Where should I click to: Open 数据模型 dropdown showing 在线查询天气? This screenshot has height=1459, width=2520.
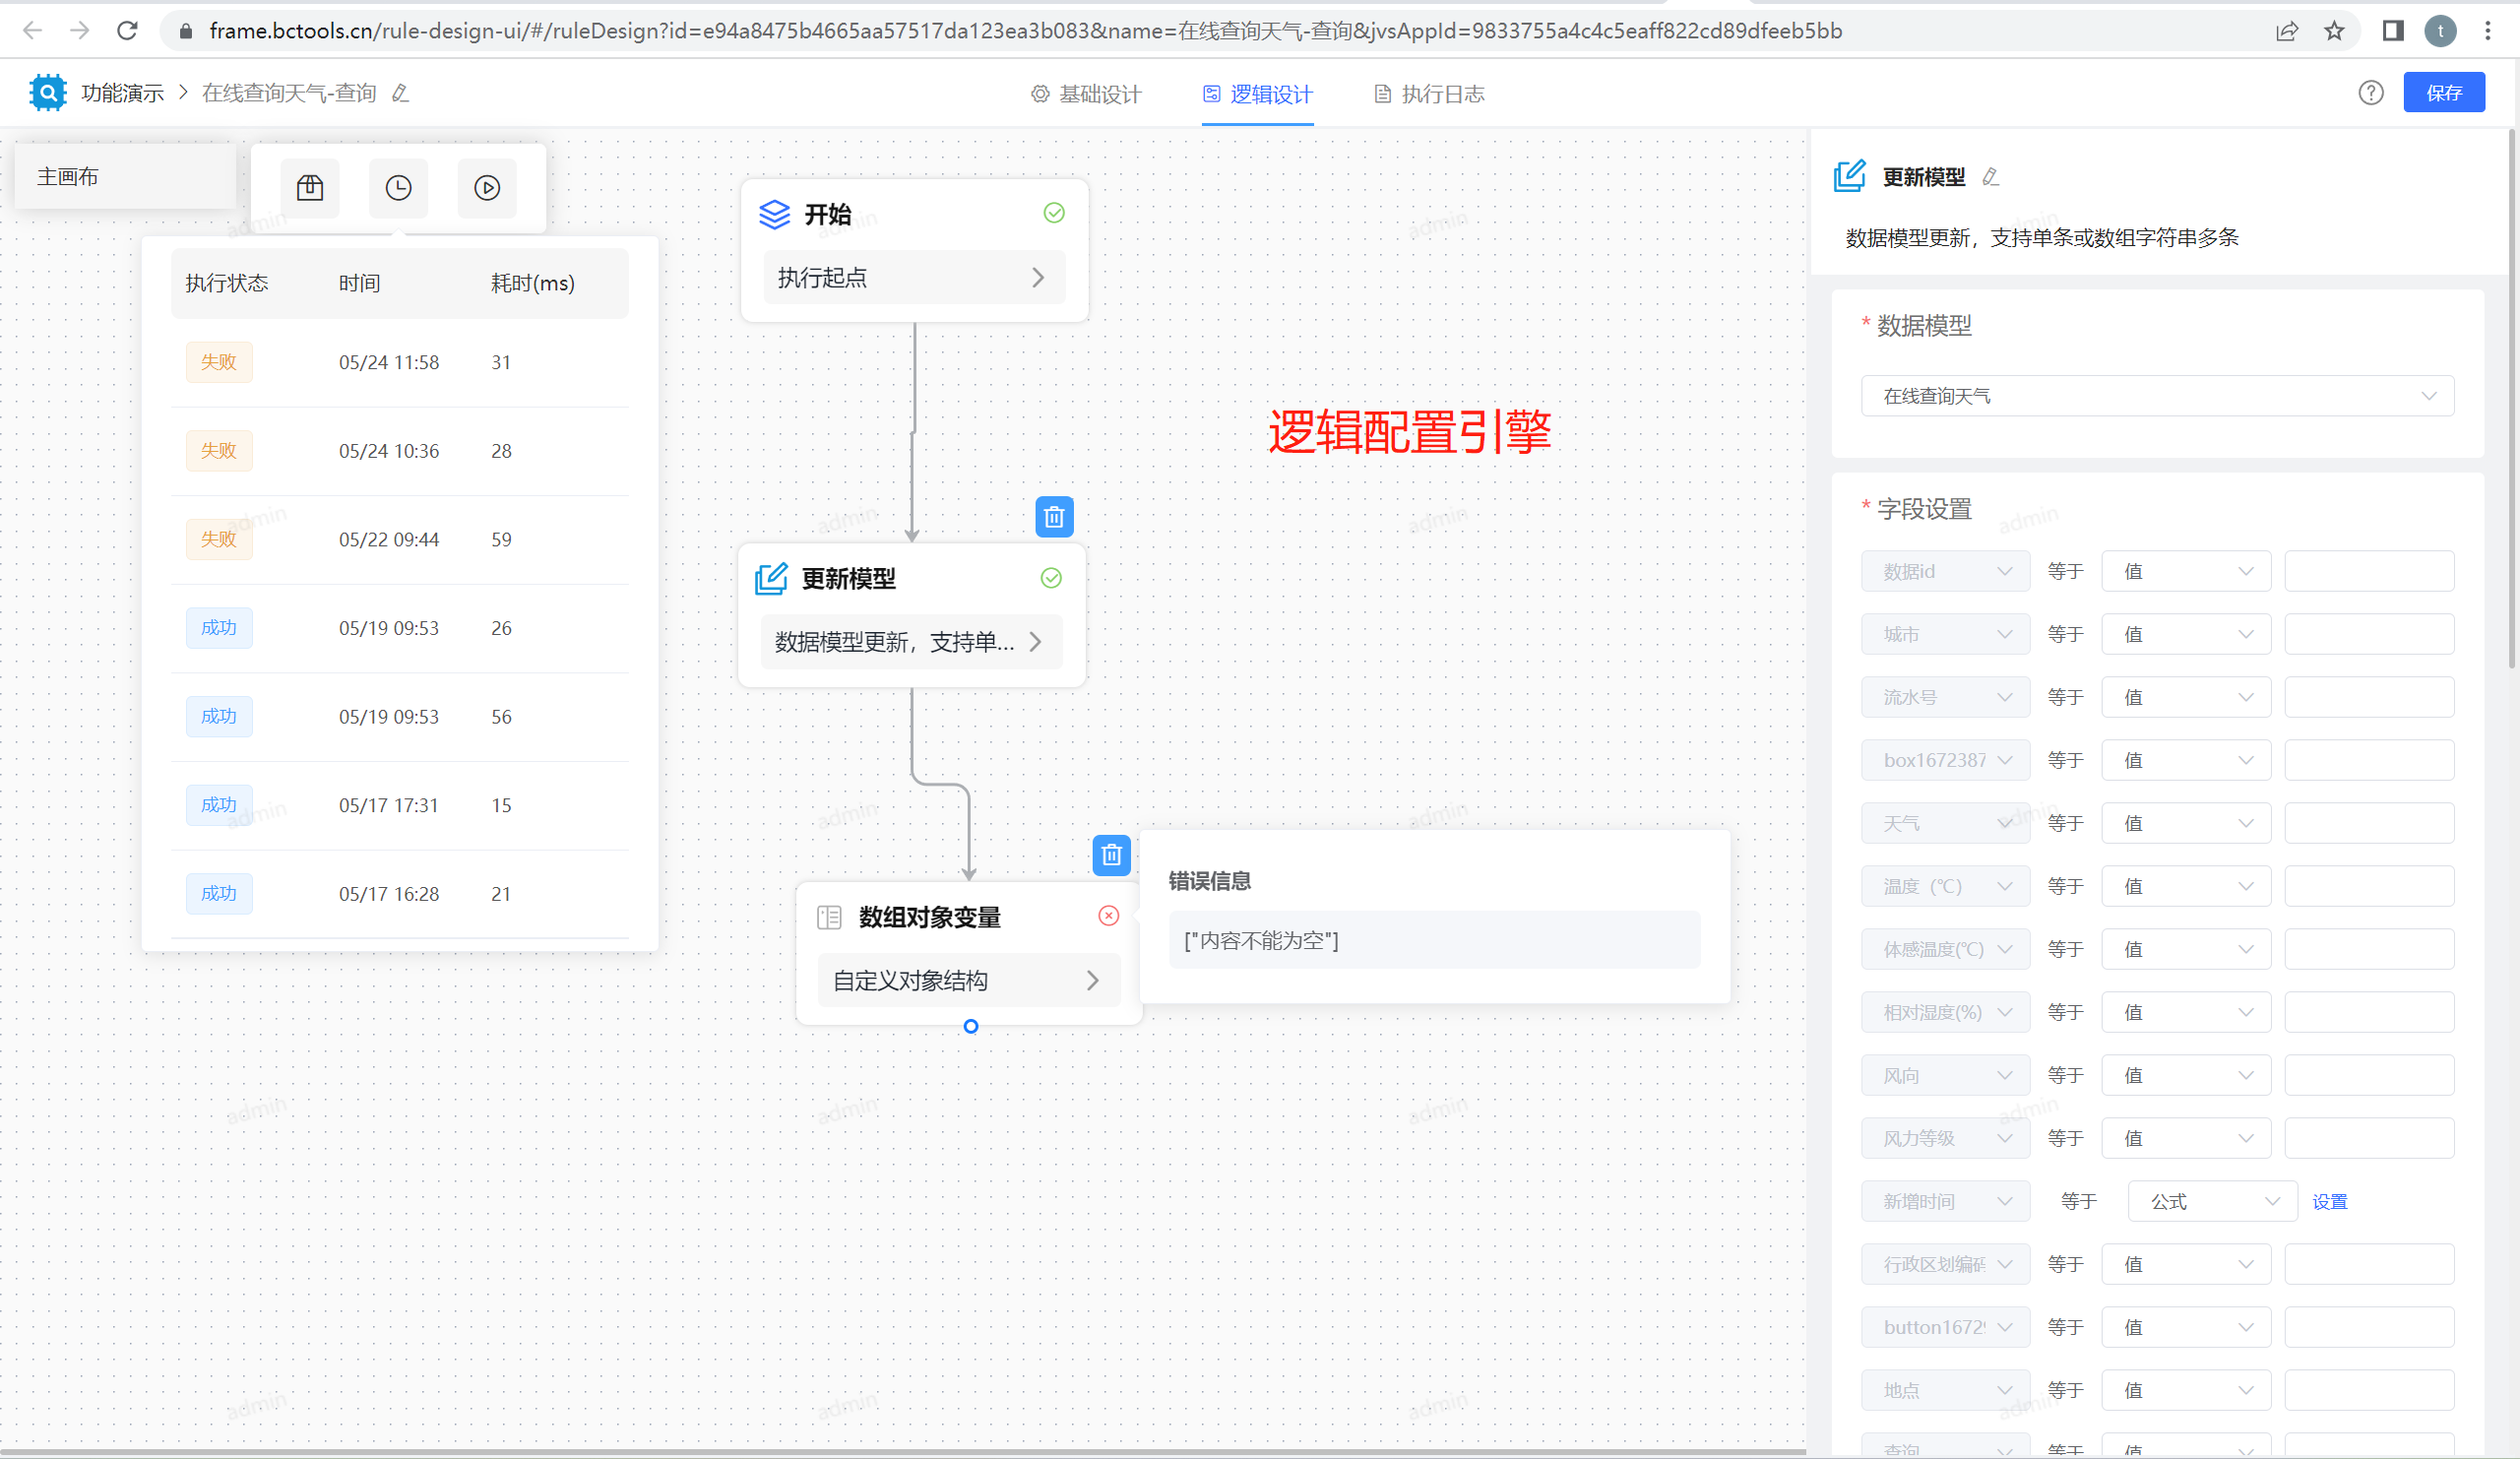pyautogui.click(x=2157, y=396)
